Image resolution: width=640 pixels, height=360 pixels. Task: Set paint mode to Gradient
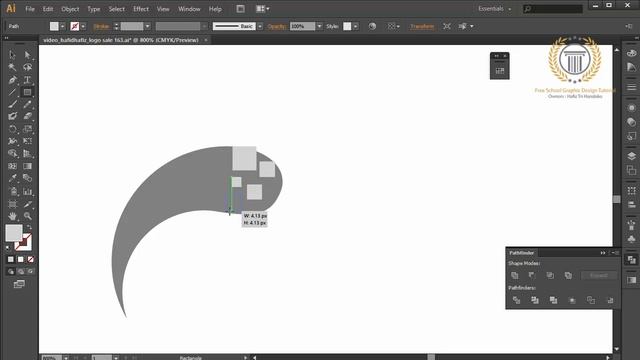(x=21, y=259)
